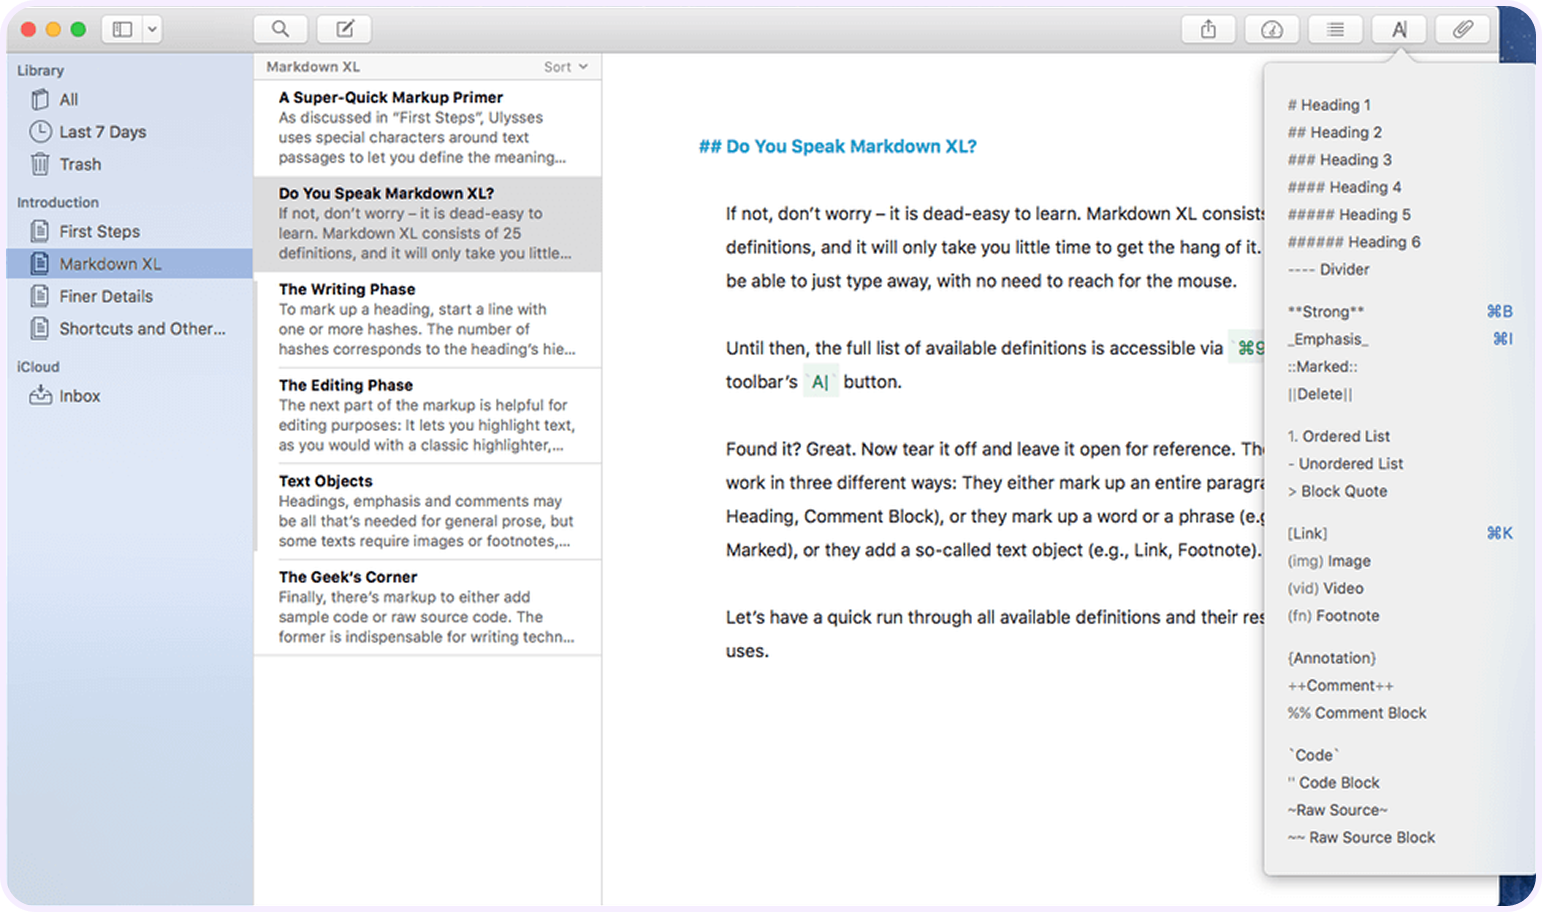The width and height of the screenshot is (1542, 912).
Task: Select Unordered List in markup menu
Action: [1346, 464]
